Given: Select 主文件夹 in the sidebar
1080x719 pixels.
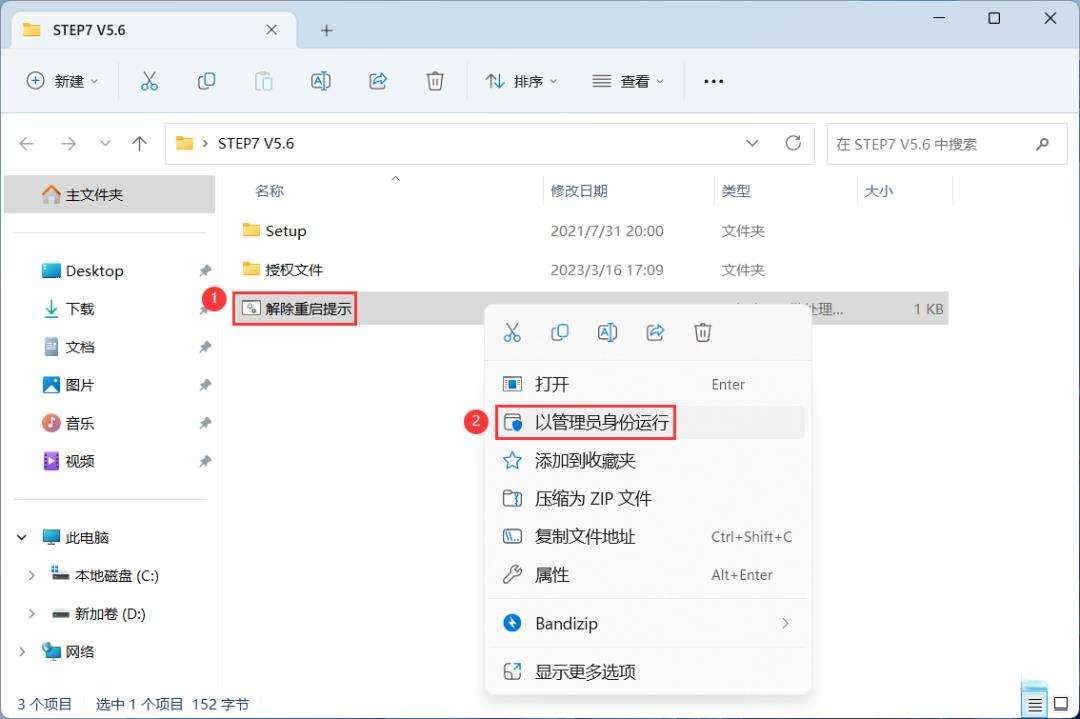Looking at the screenshot, I should tap(110, 194).
